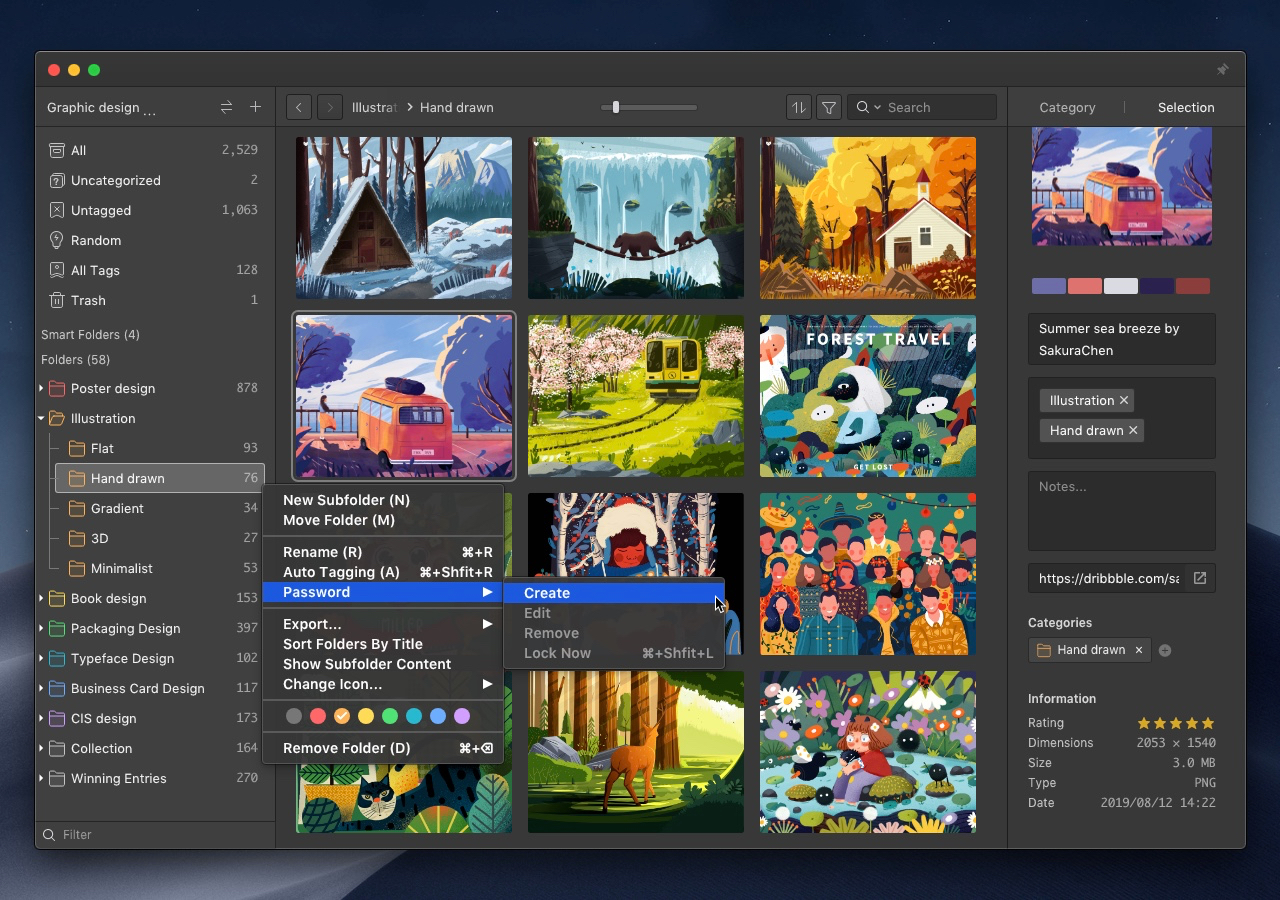Click the 3D folder icon
This screenshot has width=1280, height=900.
coord(77,538)
